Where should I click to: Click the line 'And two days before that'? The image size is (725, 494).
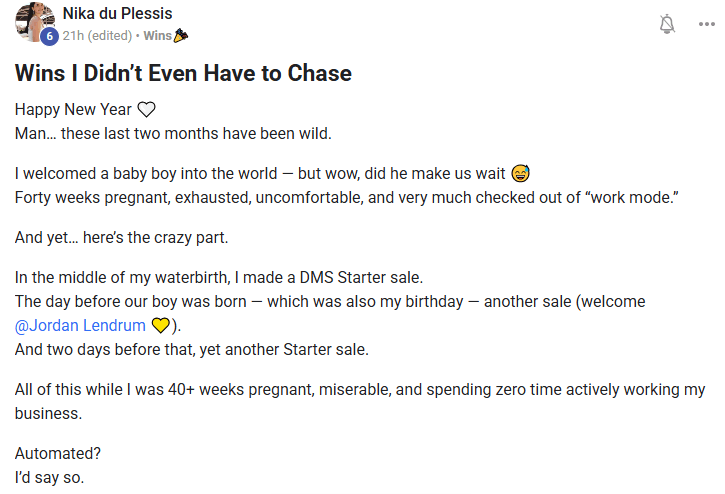click(191, 348)
